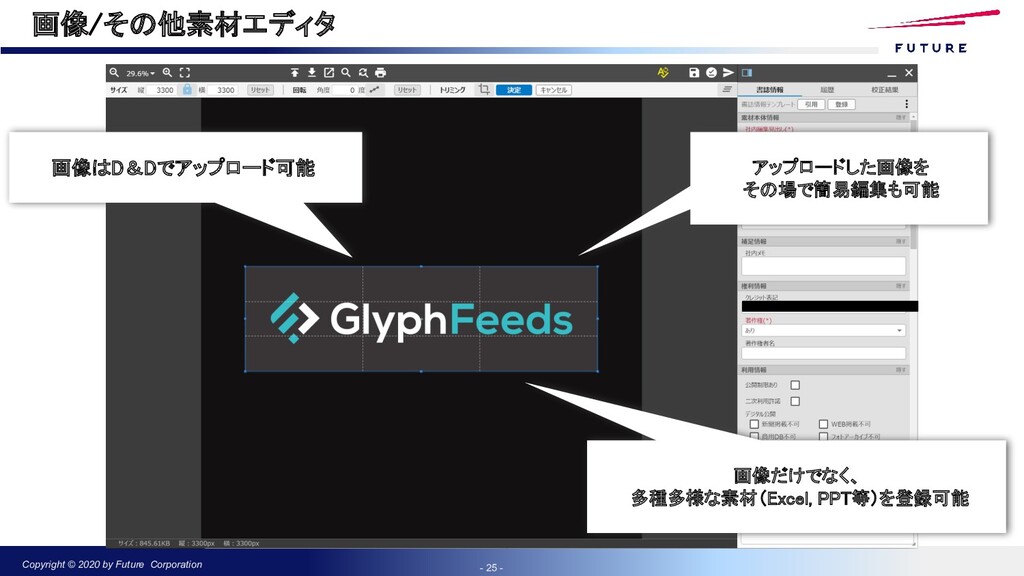Click the send paper-plane icon
Screen dimensions: 1024x576
(x=728, y=72)
